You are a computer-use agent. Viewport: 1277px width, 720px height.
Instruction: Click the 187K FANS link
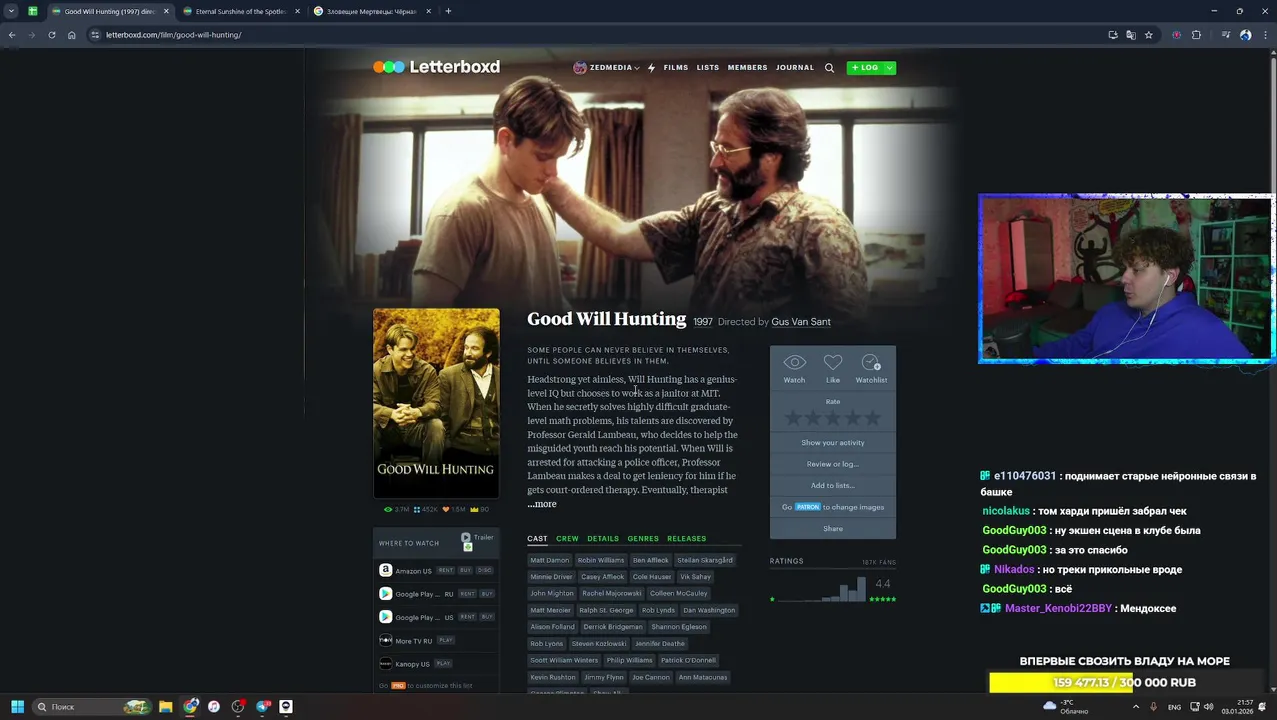tap(879, 562)
